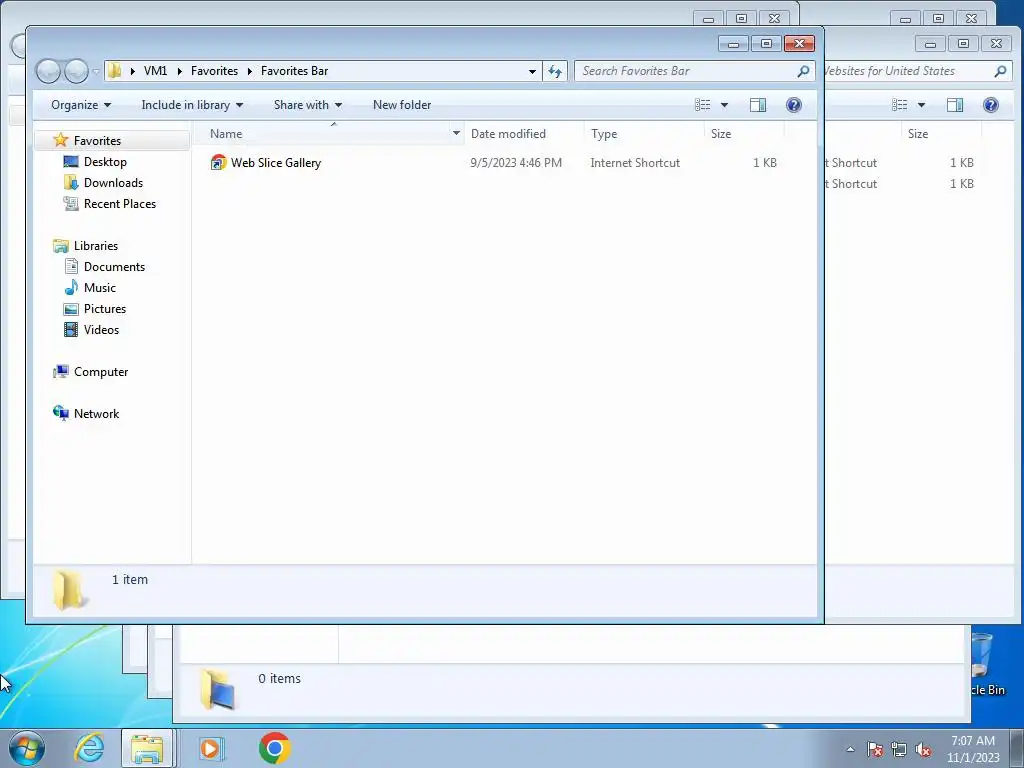The height and width of the screenshot is (768, 1024).
Task: Select Favorites Bar breadcrumb segment
Action: 295,71
